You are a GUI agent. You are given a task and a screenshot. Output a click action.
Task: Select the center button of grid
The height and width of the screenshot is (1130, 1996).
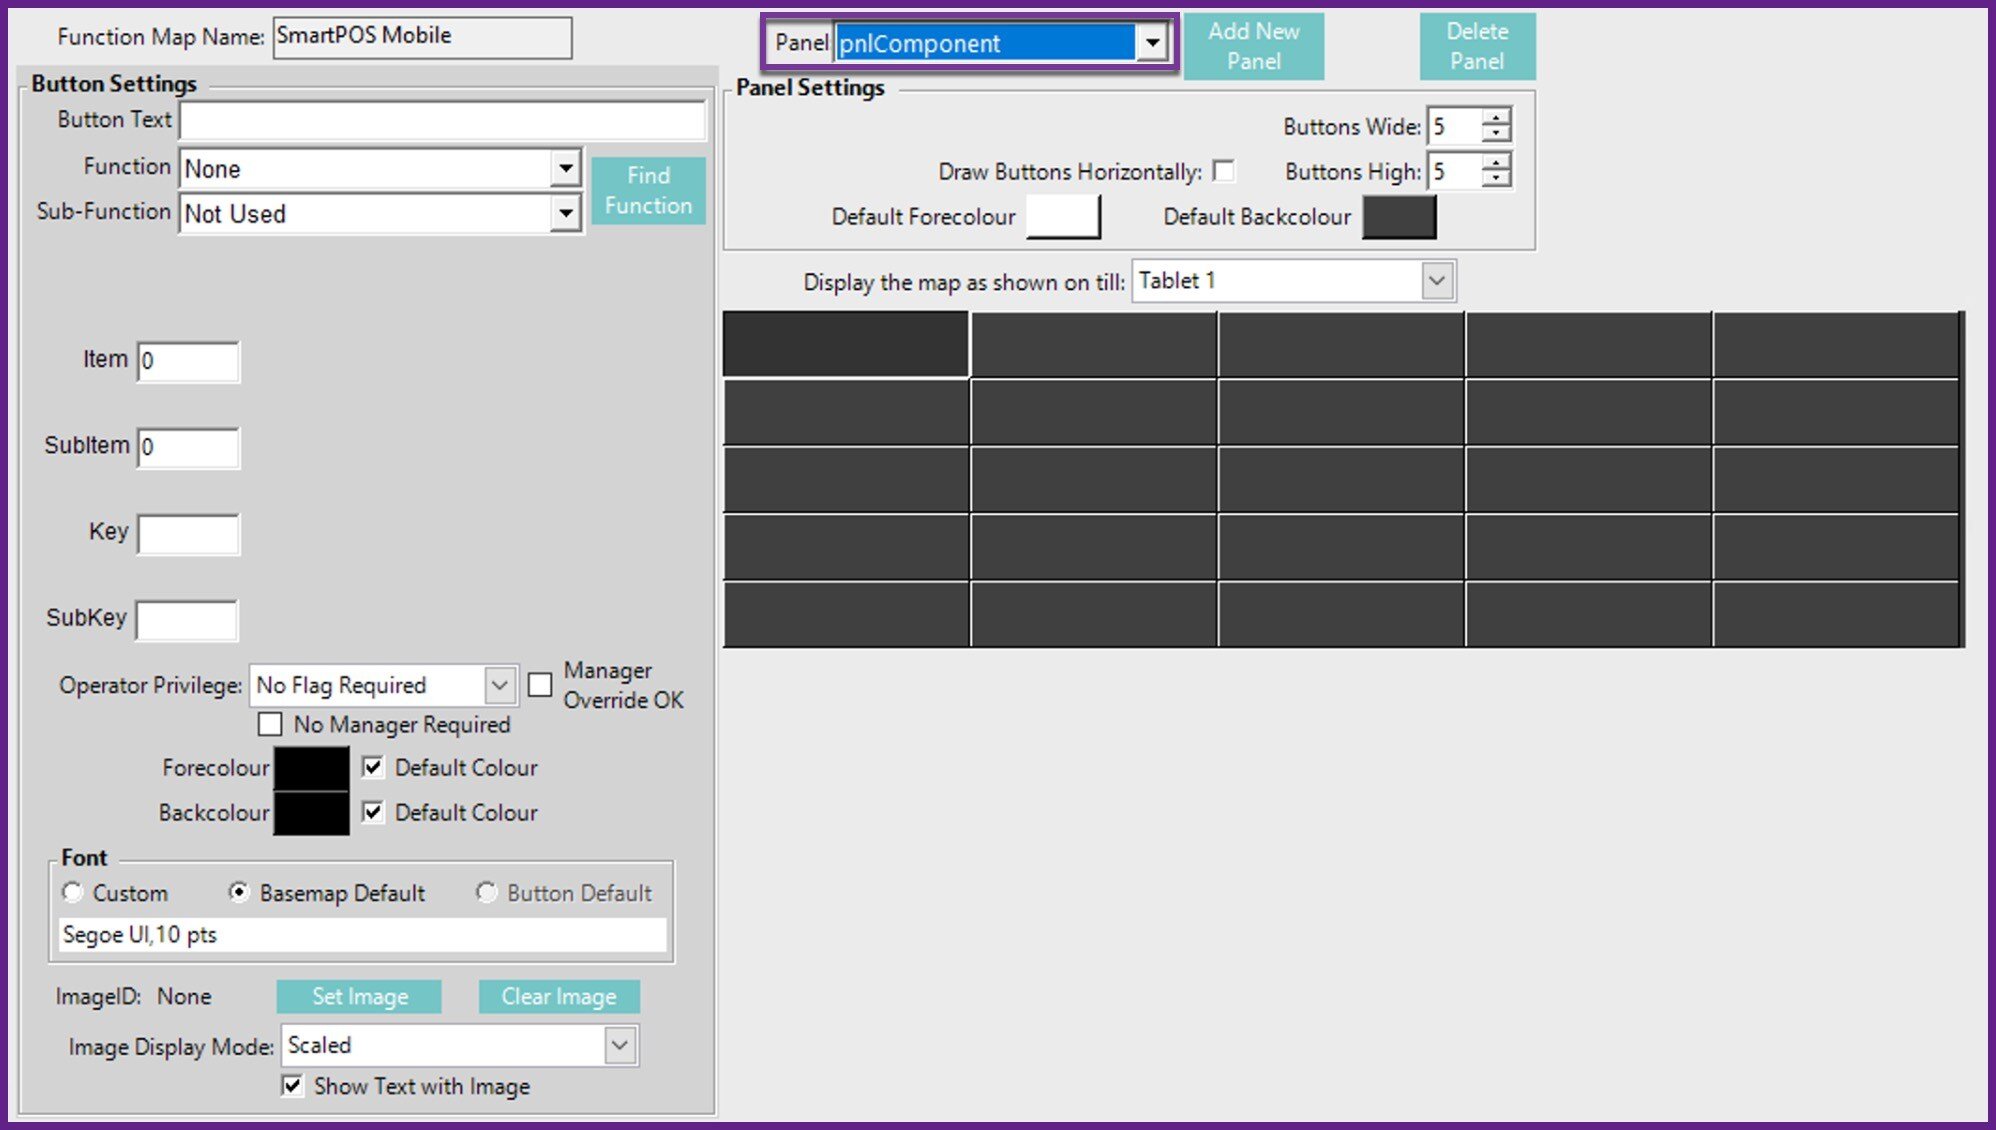point(1341,479)
